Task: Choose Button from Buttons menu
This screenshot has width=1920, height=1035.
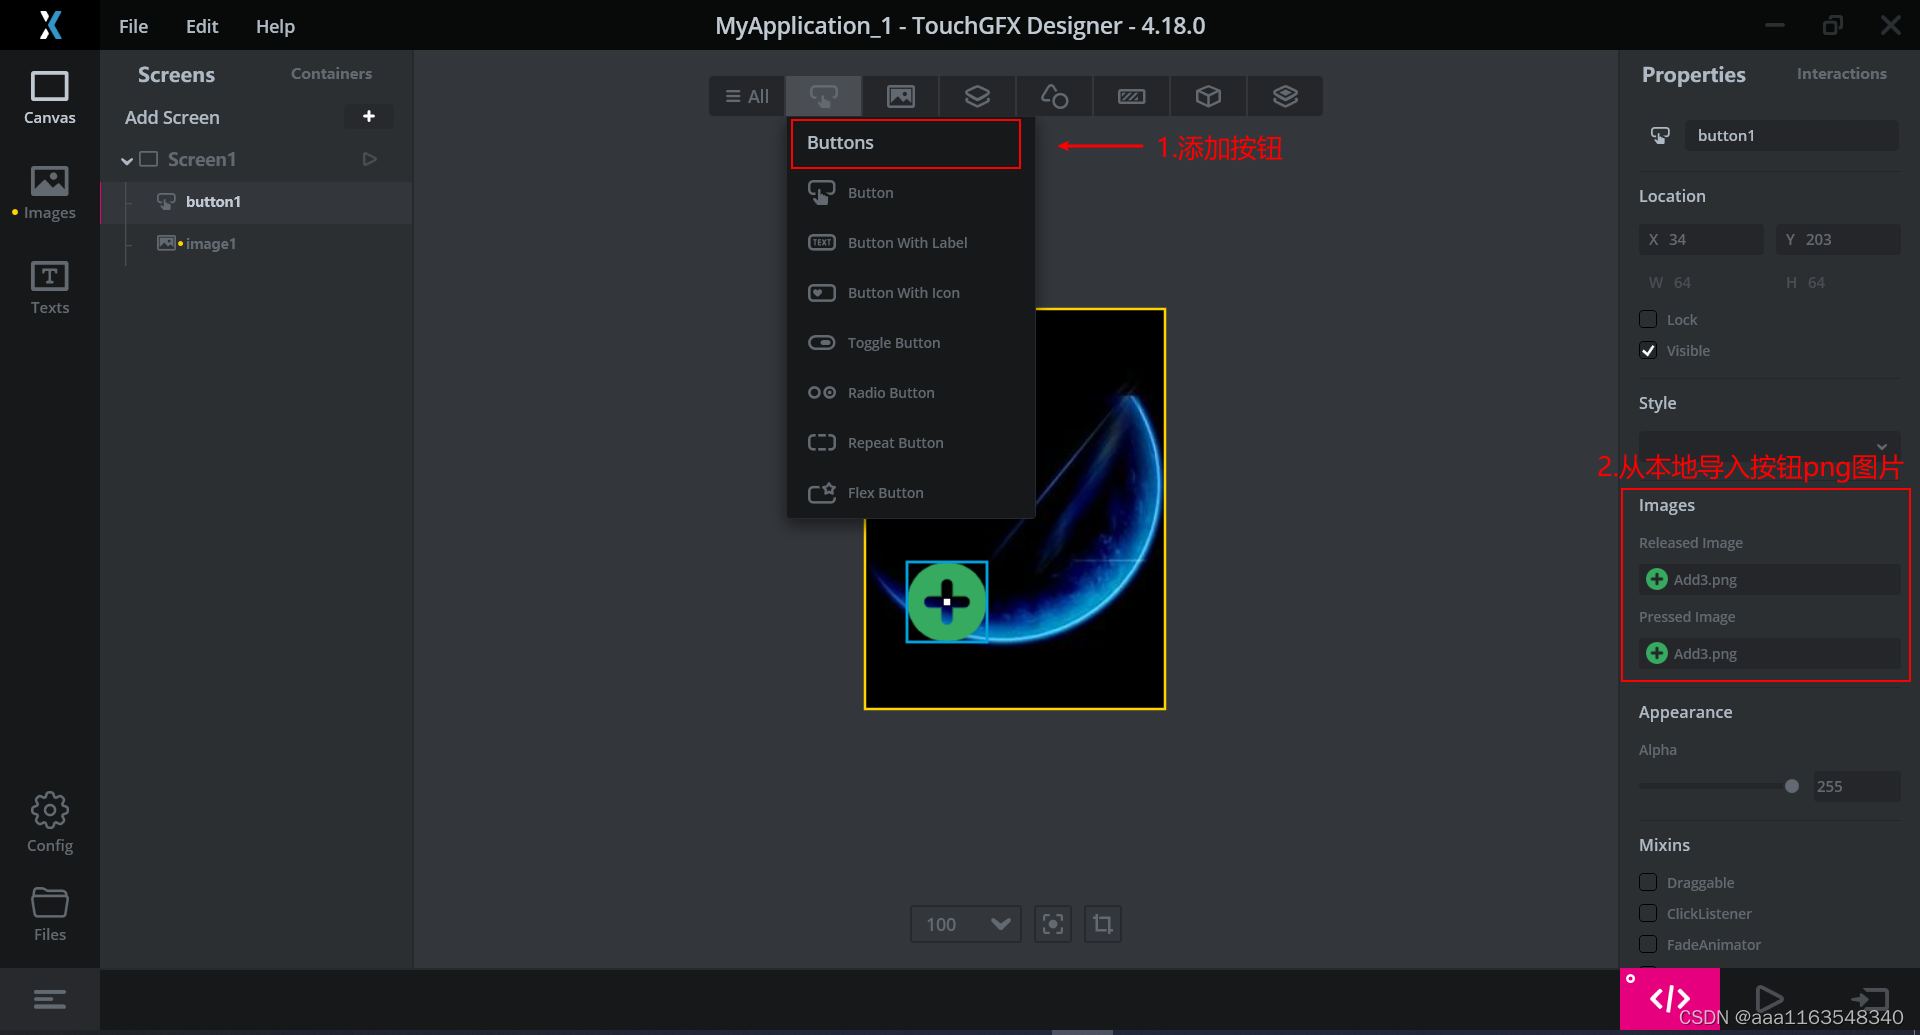Action: point(910,192)
